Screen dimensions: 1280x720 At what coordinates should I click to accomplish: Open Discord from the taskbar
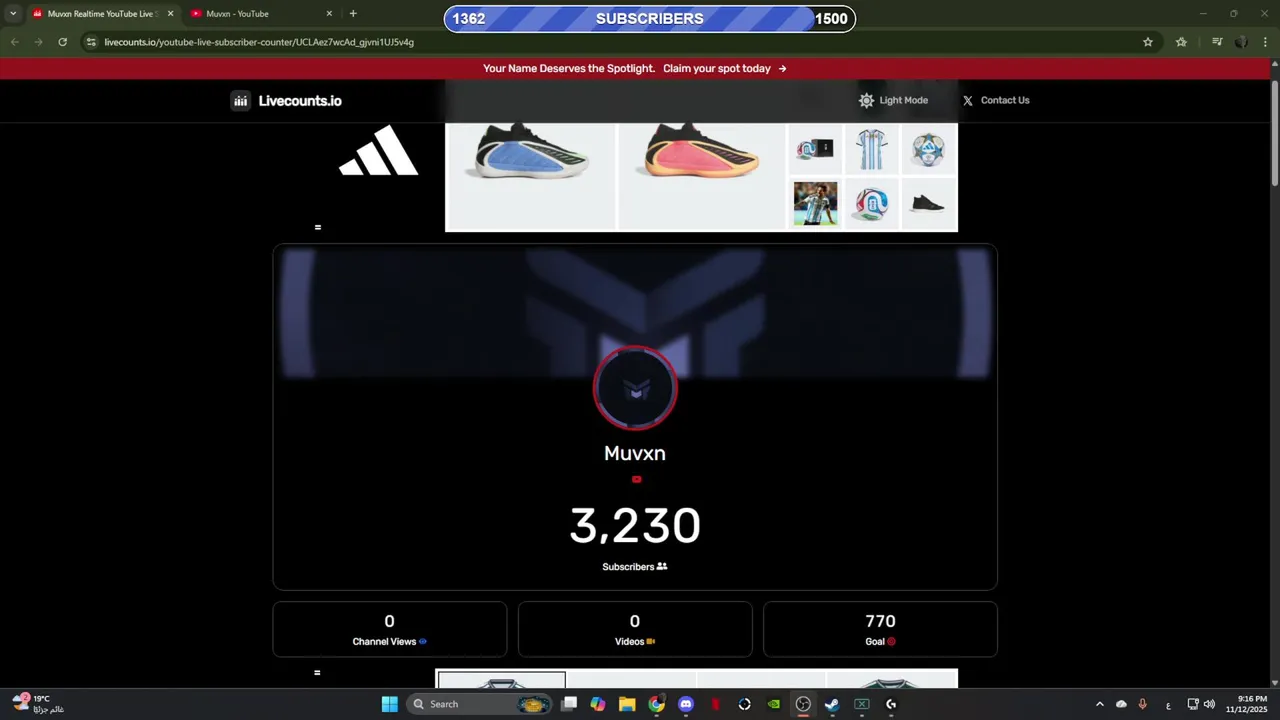(x=686, y=704)
